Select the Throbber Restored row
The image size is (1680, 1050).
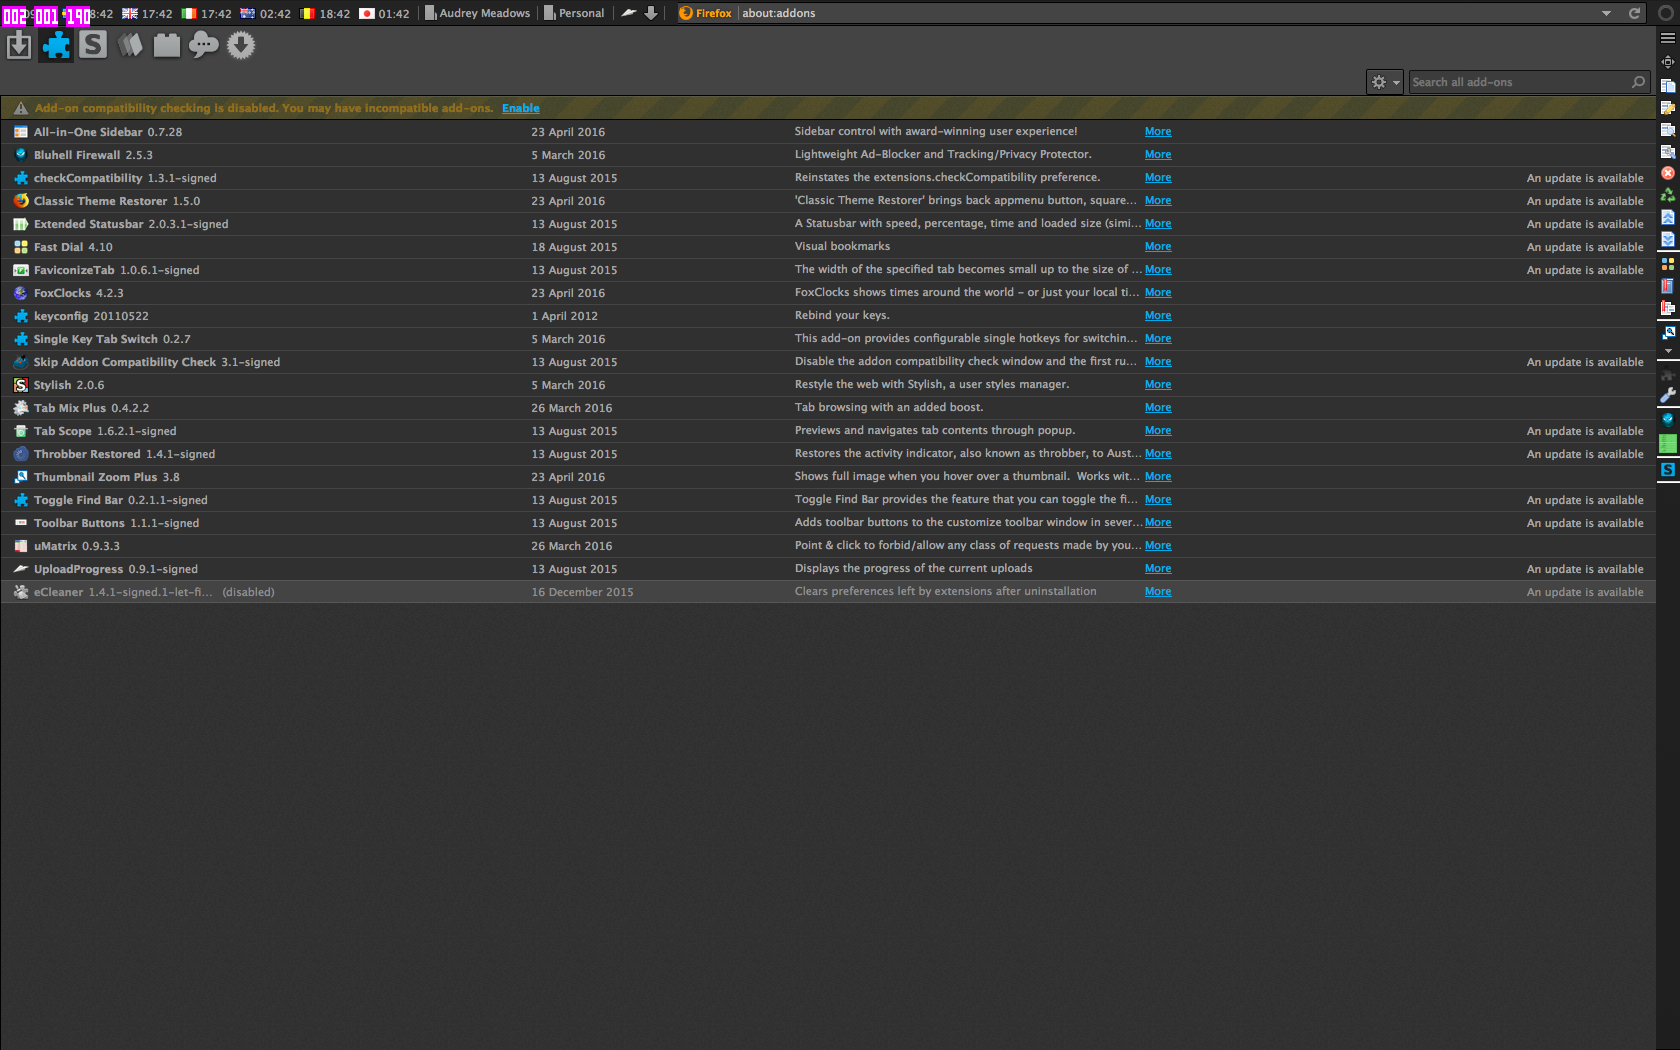[828, 454]
